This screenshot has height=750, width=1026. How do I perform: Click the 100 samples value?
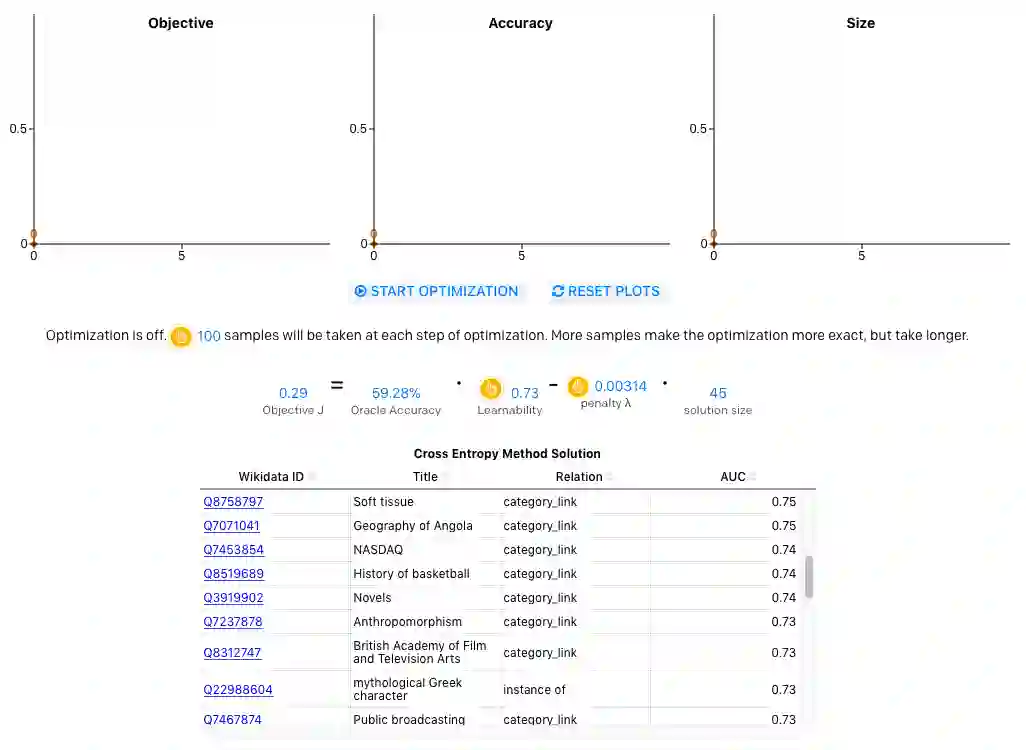click(209, 336)
